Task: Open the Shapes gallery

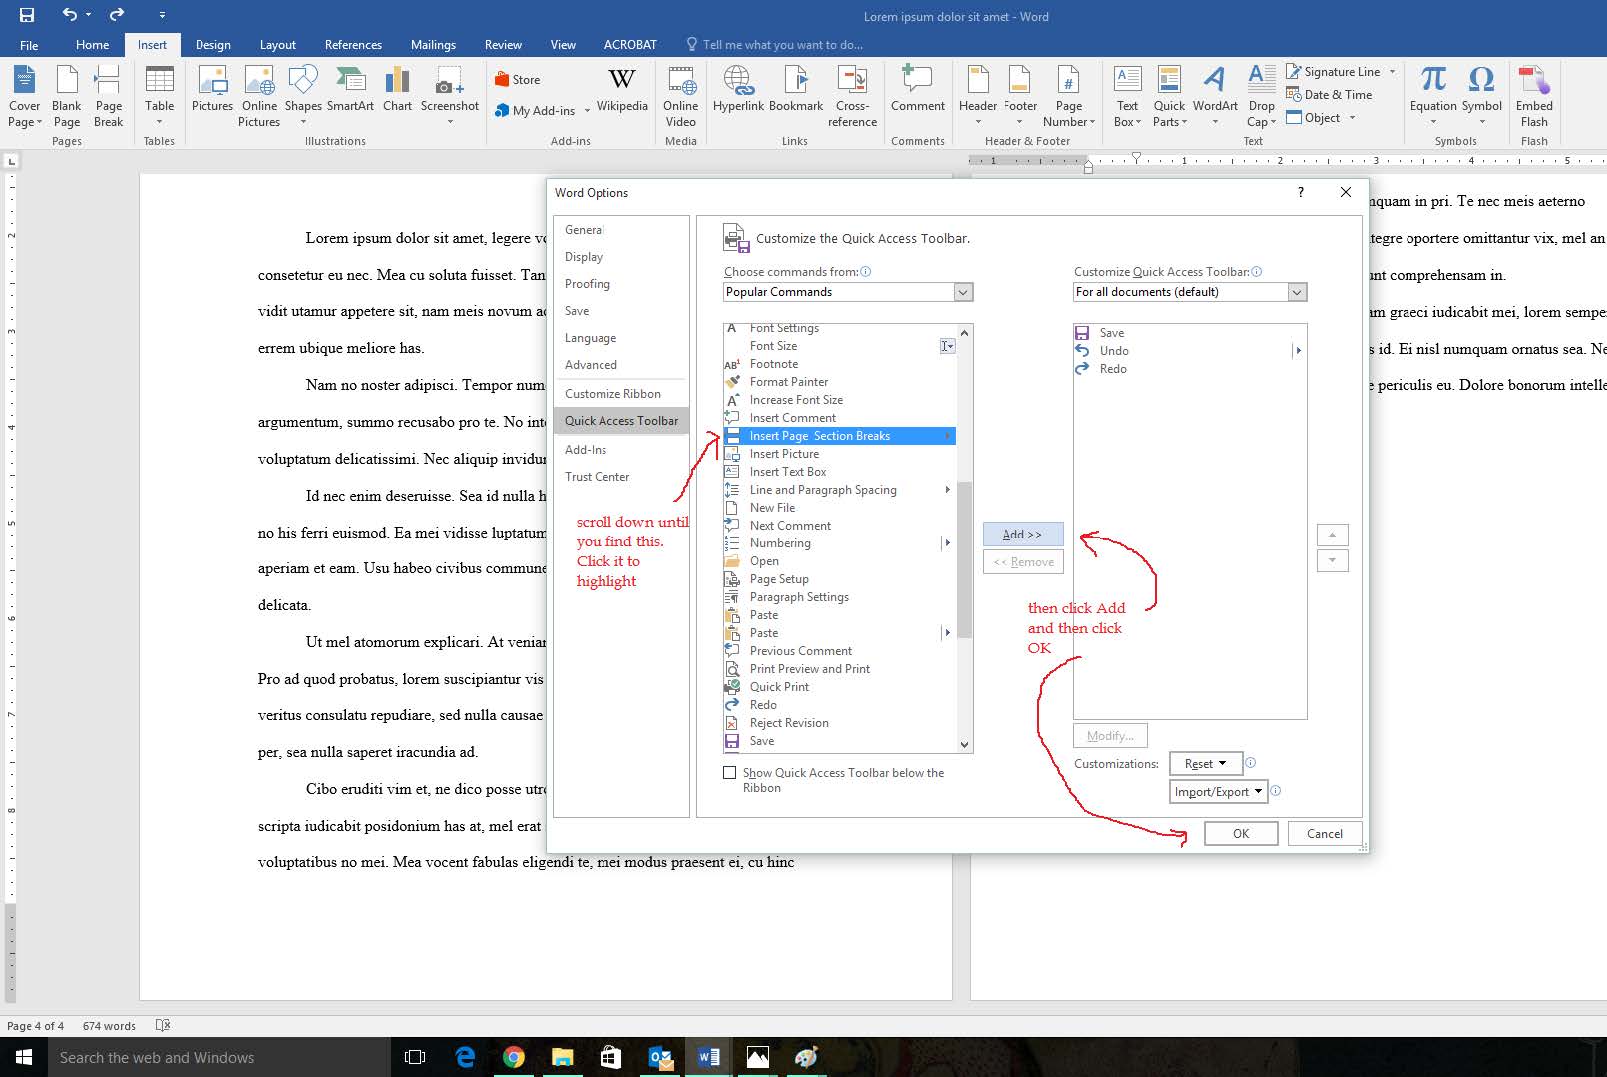Action: [x=303, y=96]
